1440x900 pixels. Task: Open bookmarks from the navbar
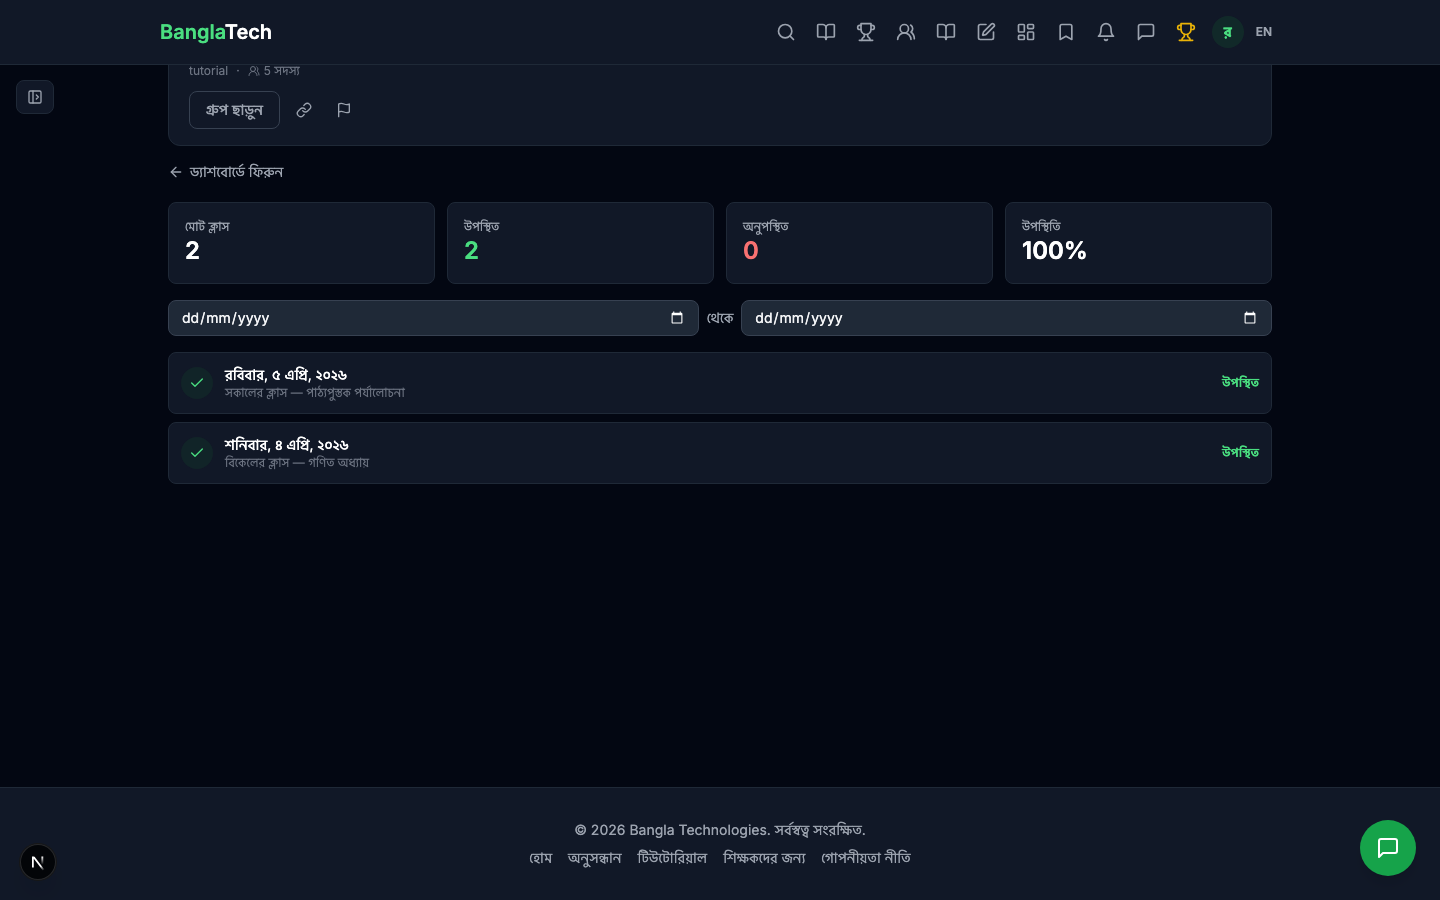click(1066, 32)
